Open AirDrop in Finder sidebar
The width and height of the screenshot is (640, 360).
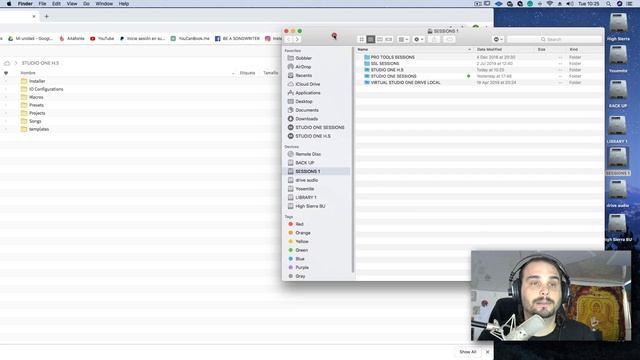(x=303, y=67)
